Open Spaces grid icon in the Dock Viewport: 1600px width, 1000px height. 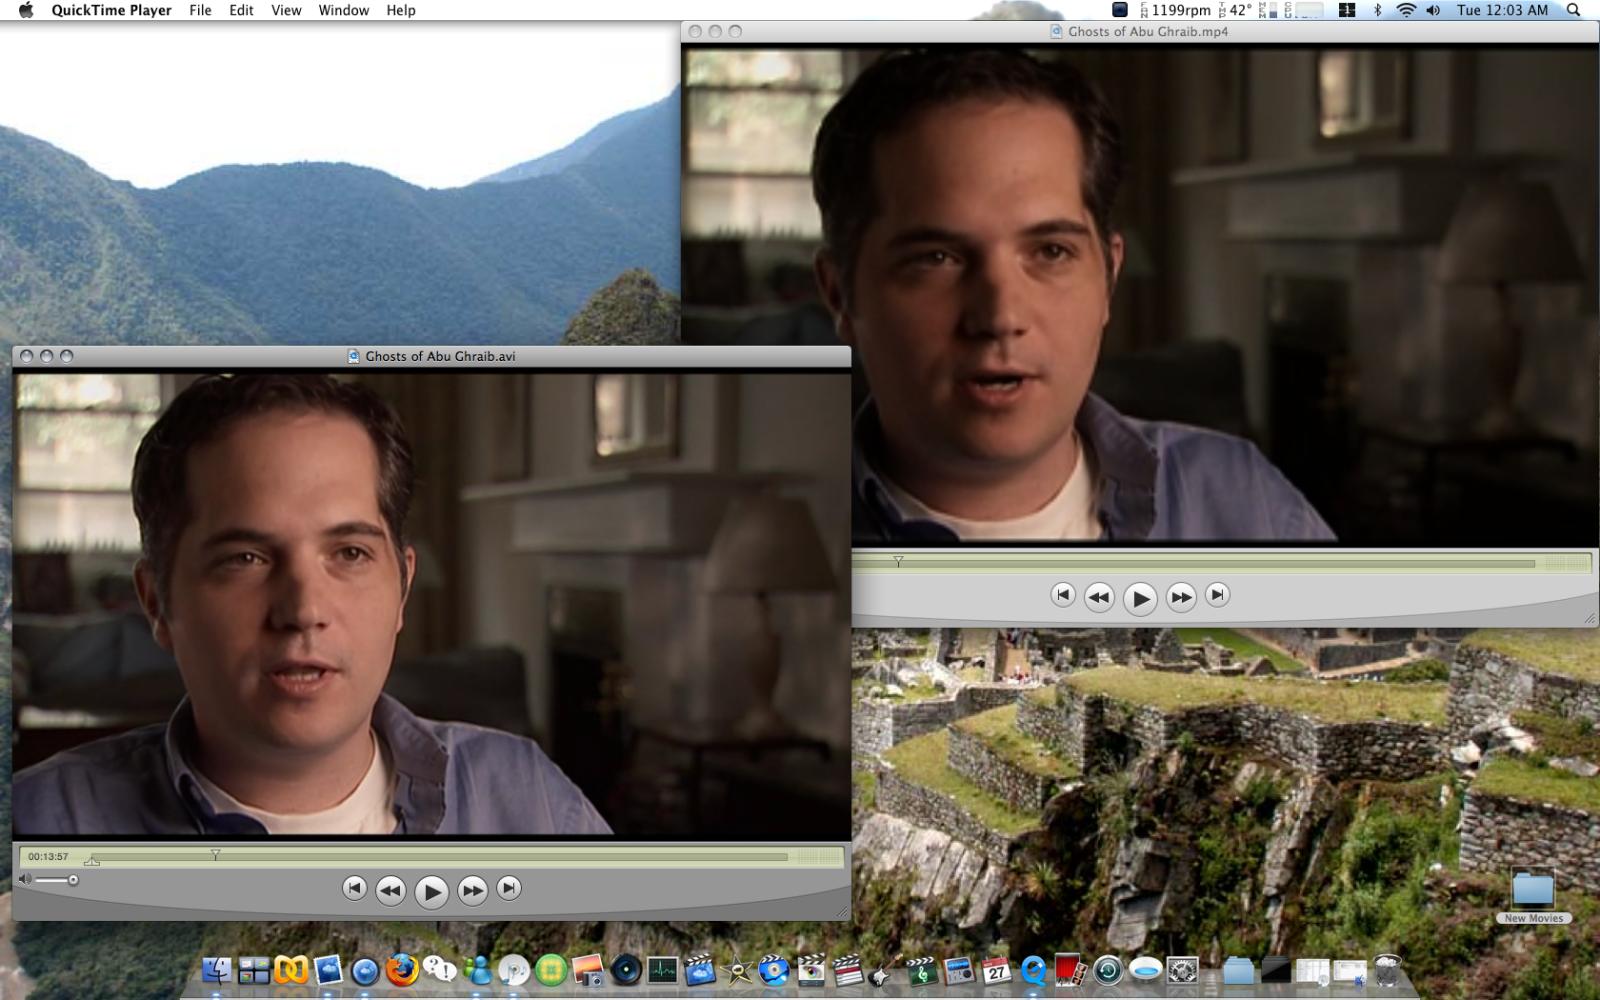[x=254, y=969]
